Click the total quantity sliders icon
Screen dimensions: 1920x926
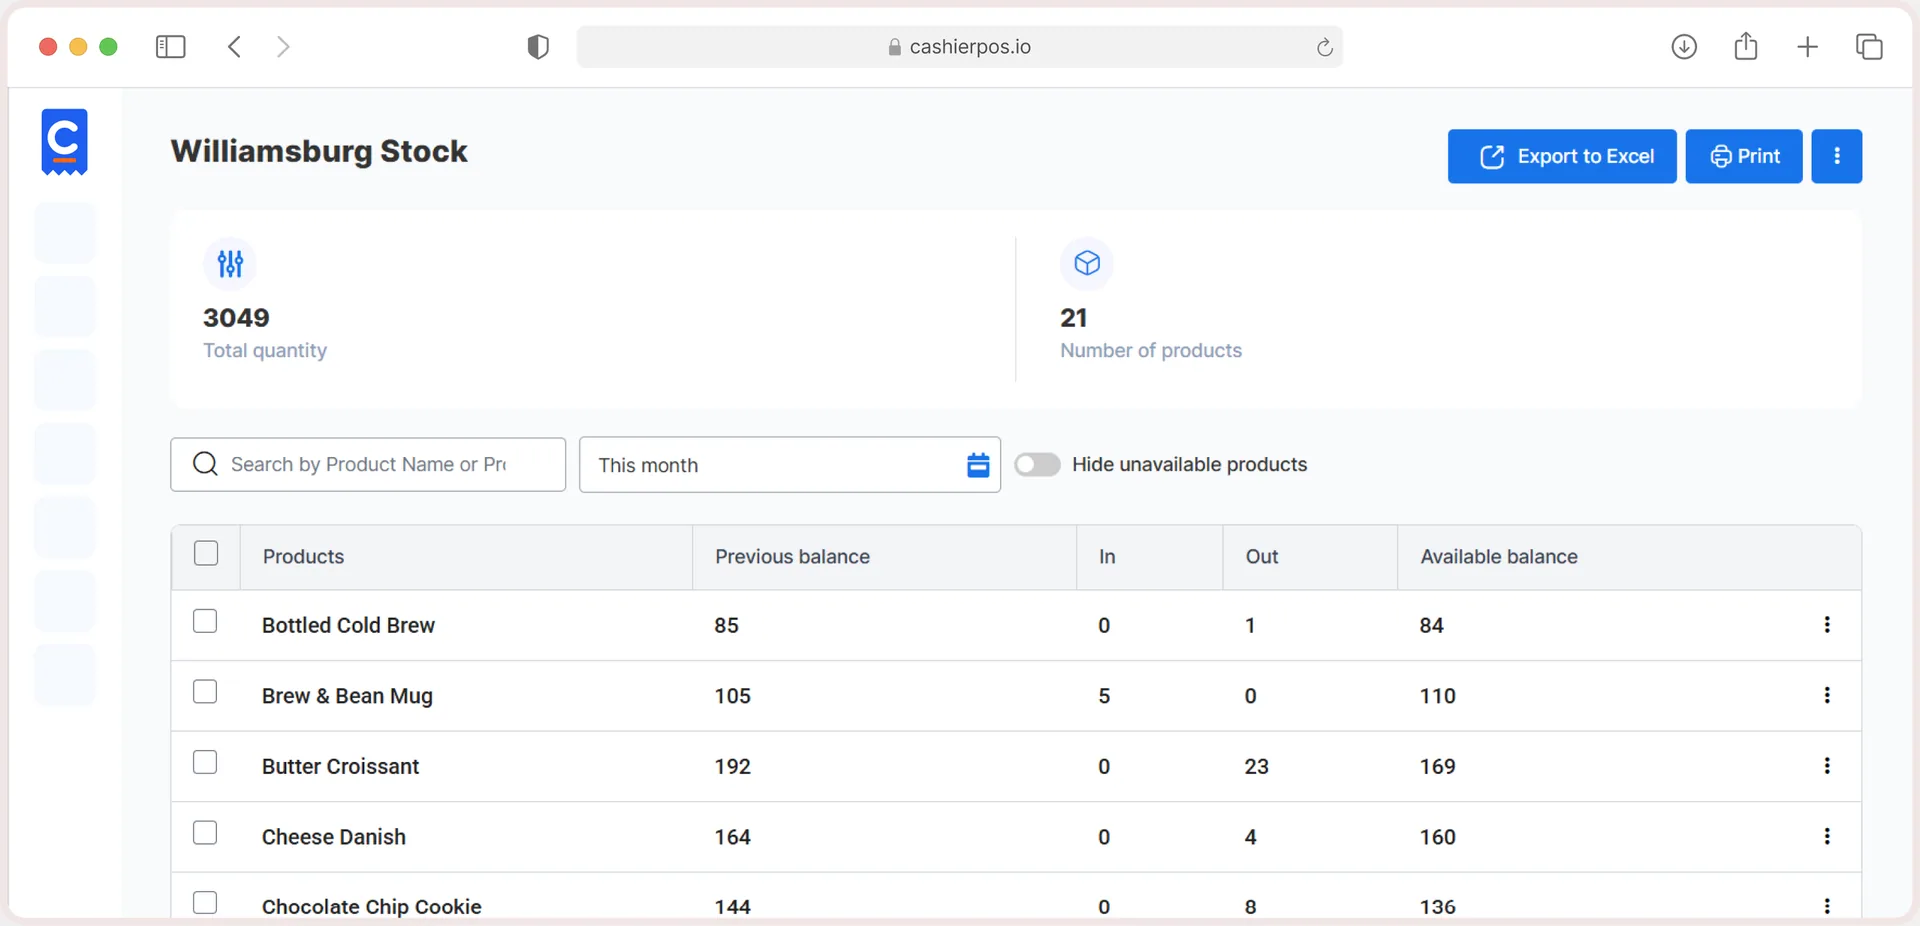point(230,263)
